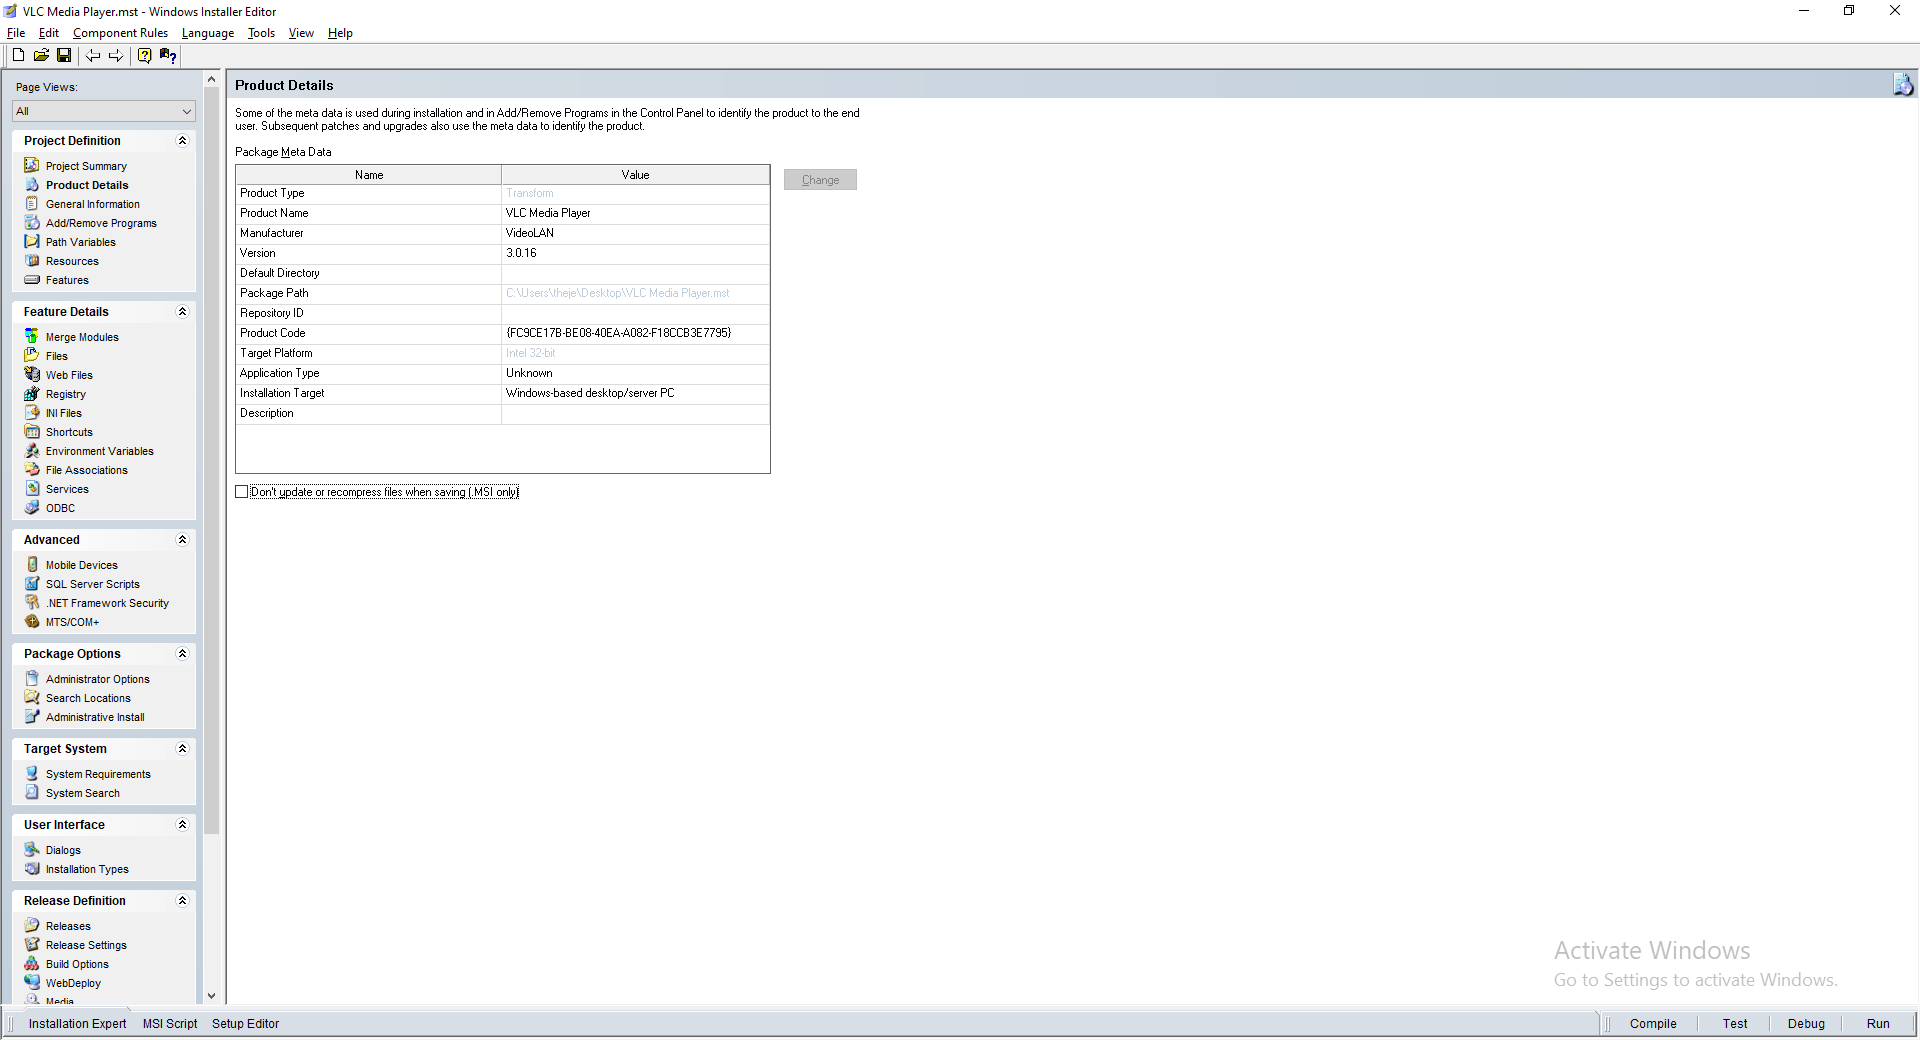Click the help icon at the top right of Product Details
Screen dimensions: 1920x1040
coord(1902,85)
